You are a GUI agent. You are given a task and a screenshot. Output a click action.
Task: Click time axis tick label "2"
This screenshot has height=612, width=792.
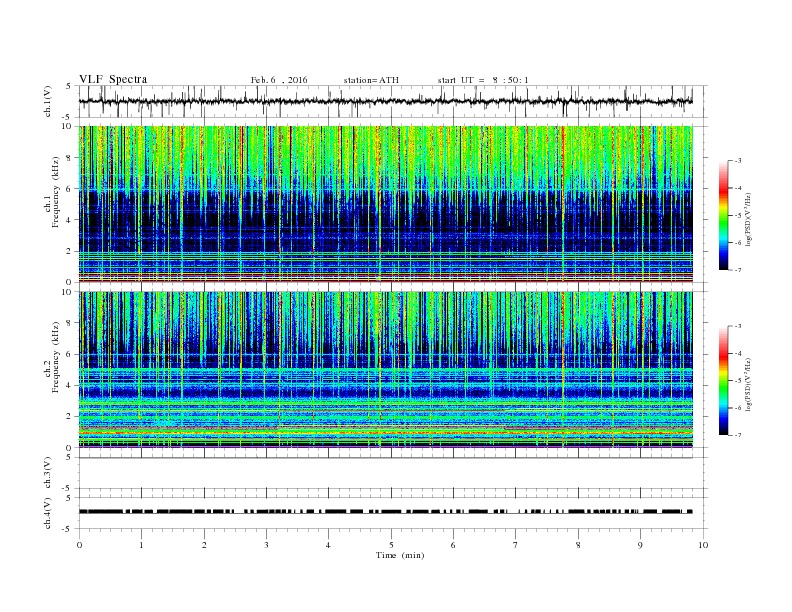(204, 545)
